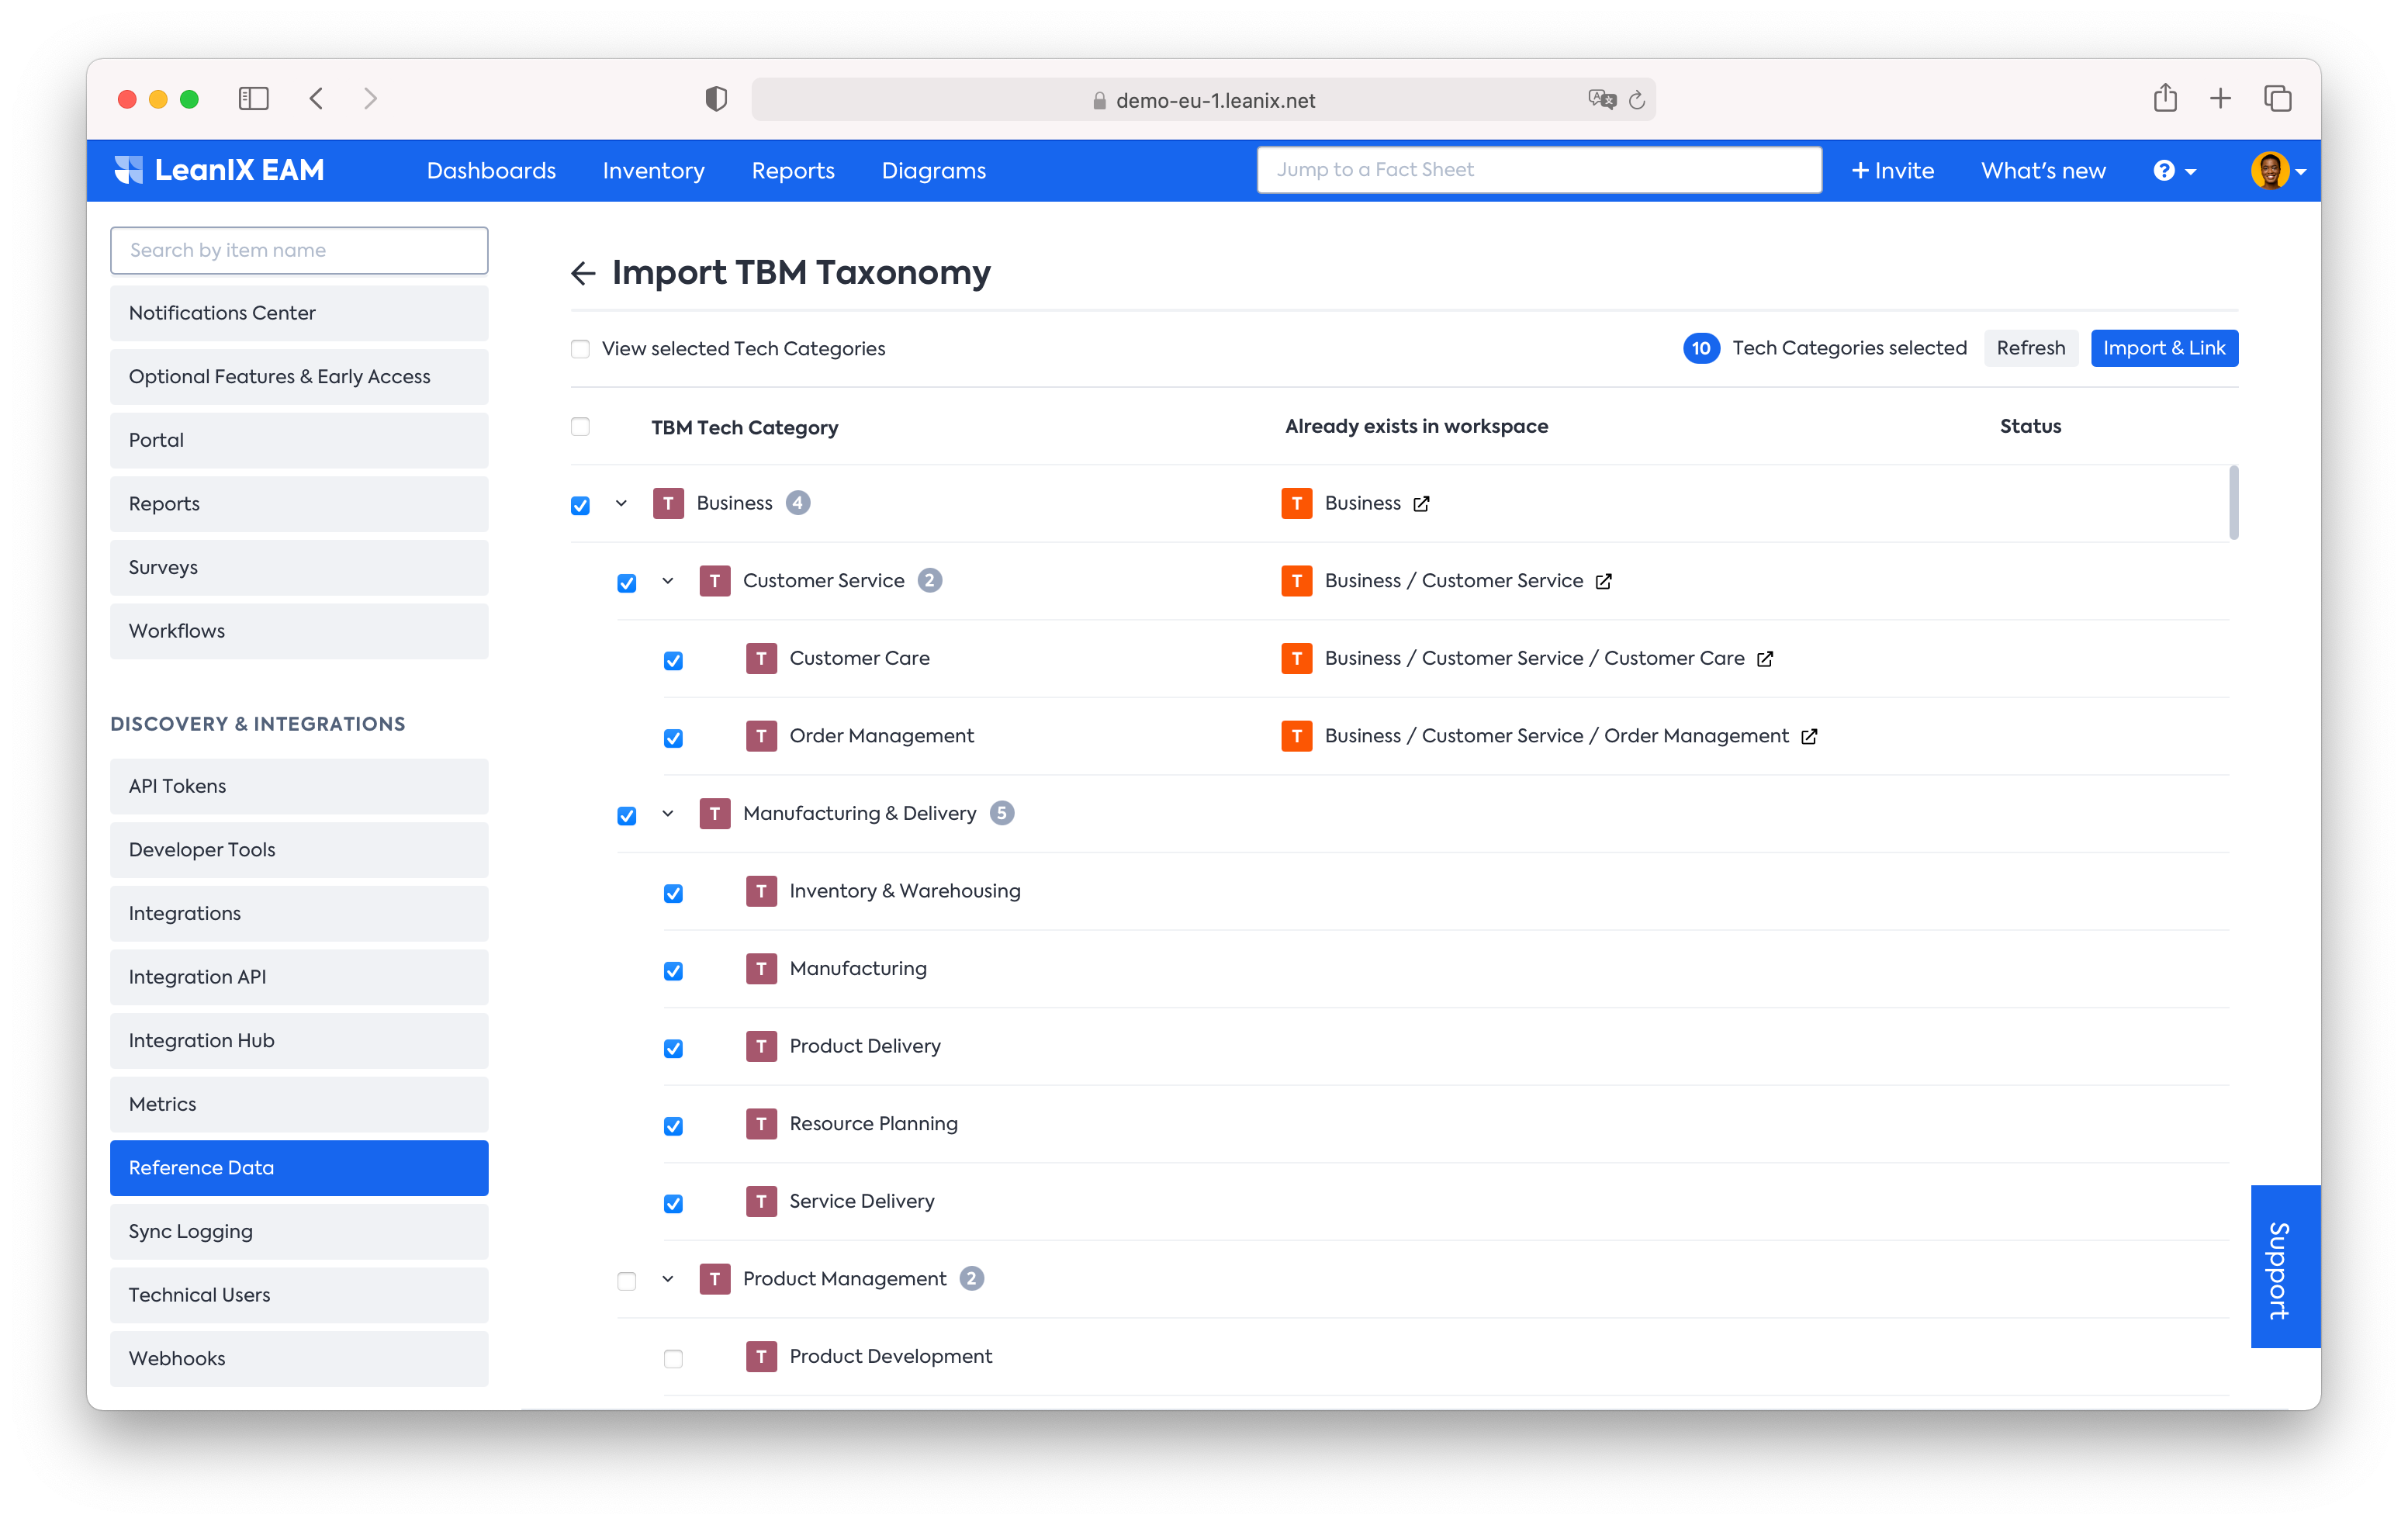Focus the Jump to a Fact Sheet search
This screenshot has width=2408, height=1525.
coord(1539,170)
